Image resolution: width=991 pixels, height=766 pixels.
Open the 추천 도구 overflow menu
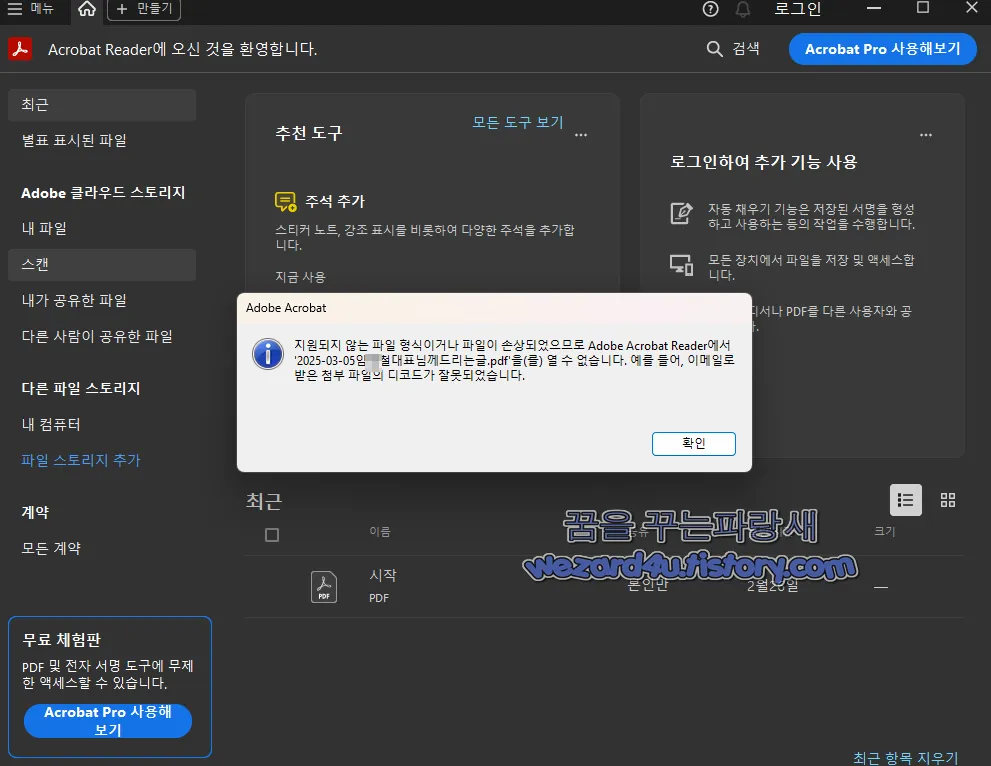[x=581, y=134]
